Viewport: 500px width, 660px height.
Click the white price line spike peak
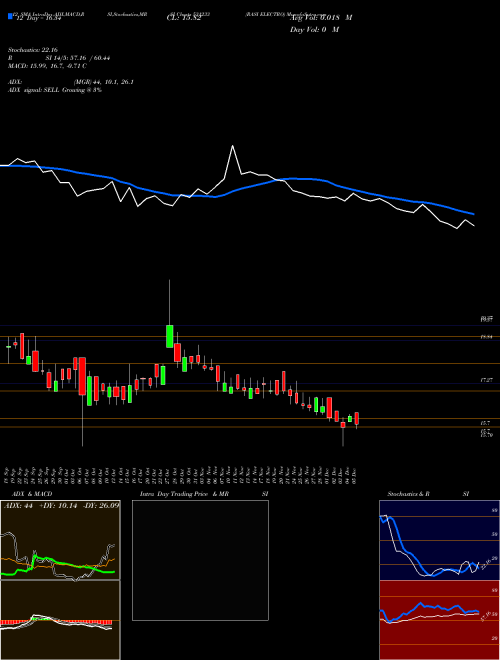click(232, 146)
